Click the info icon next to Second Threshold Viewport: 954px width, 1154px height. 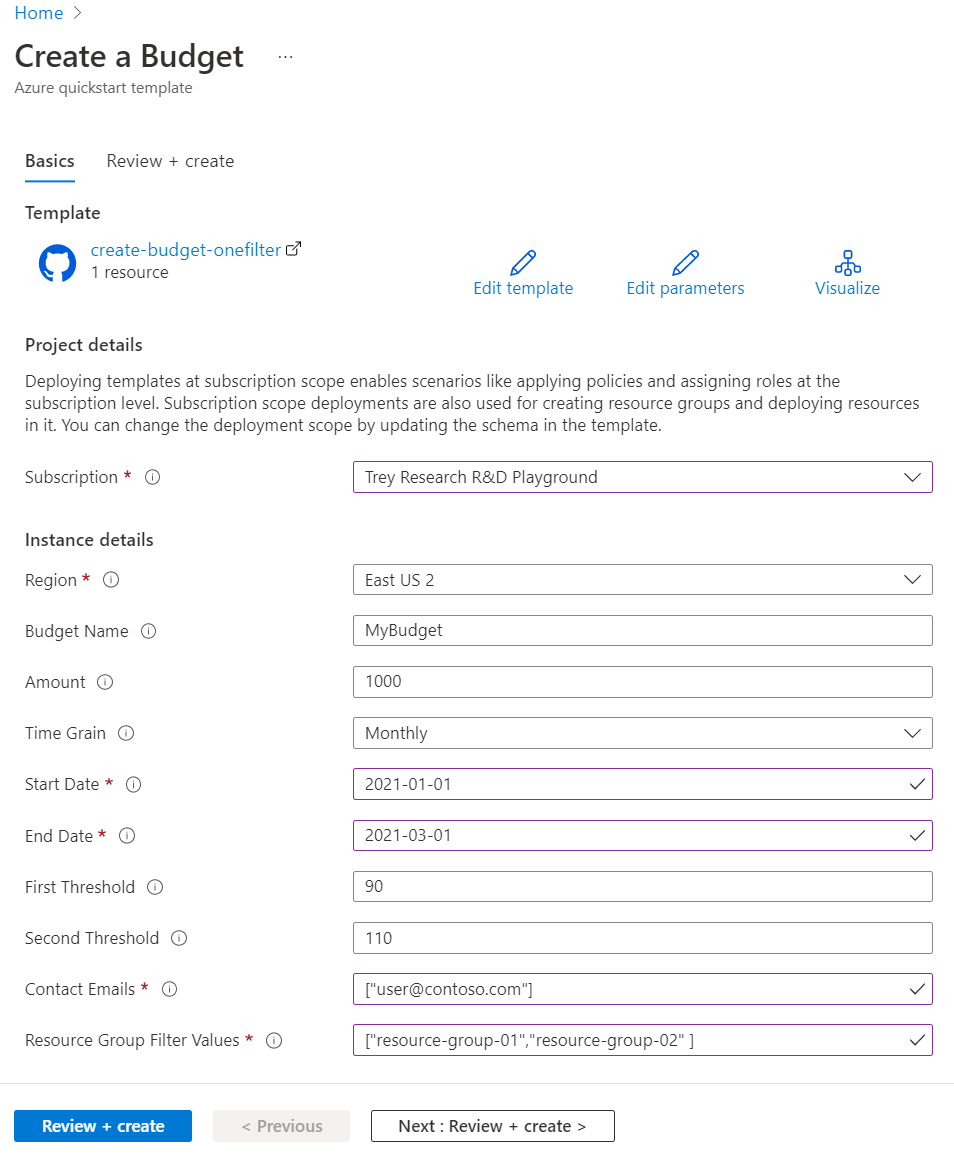click(x=179, y=939)
